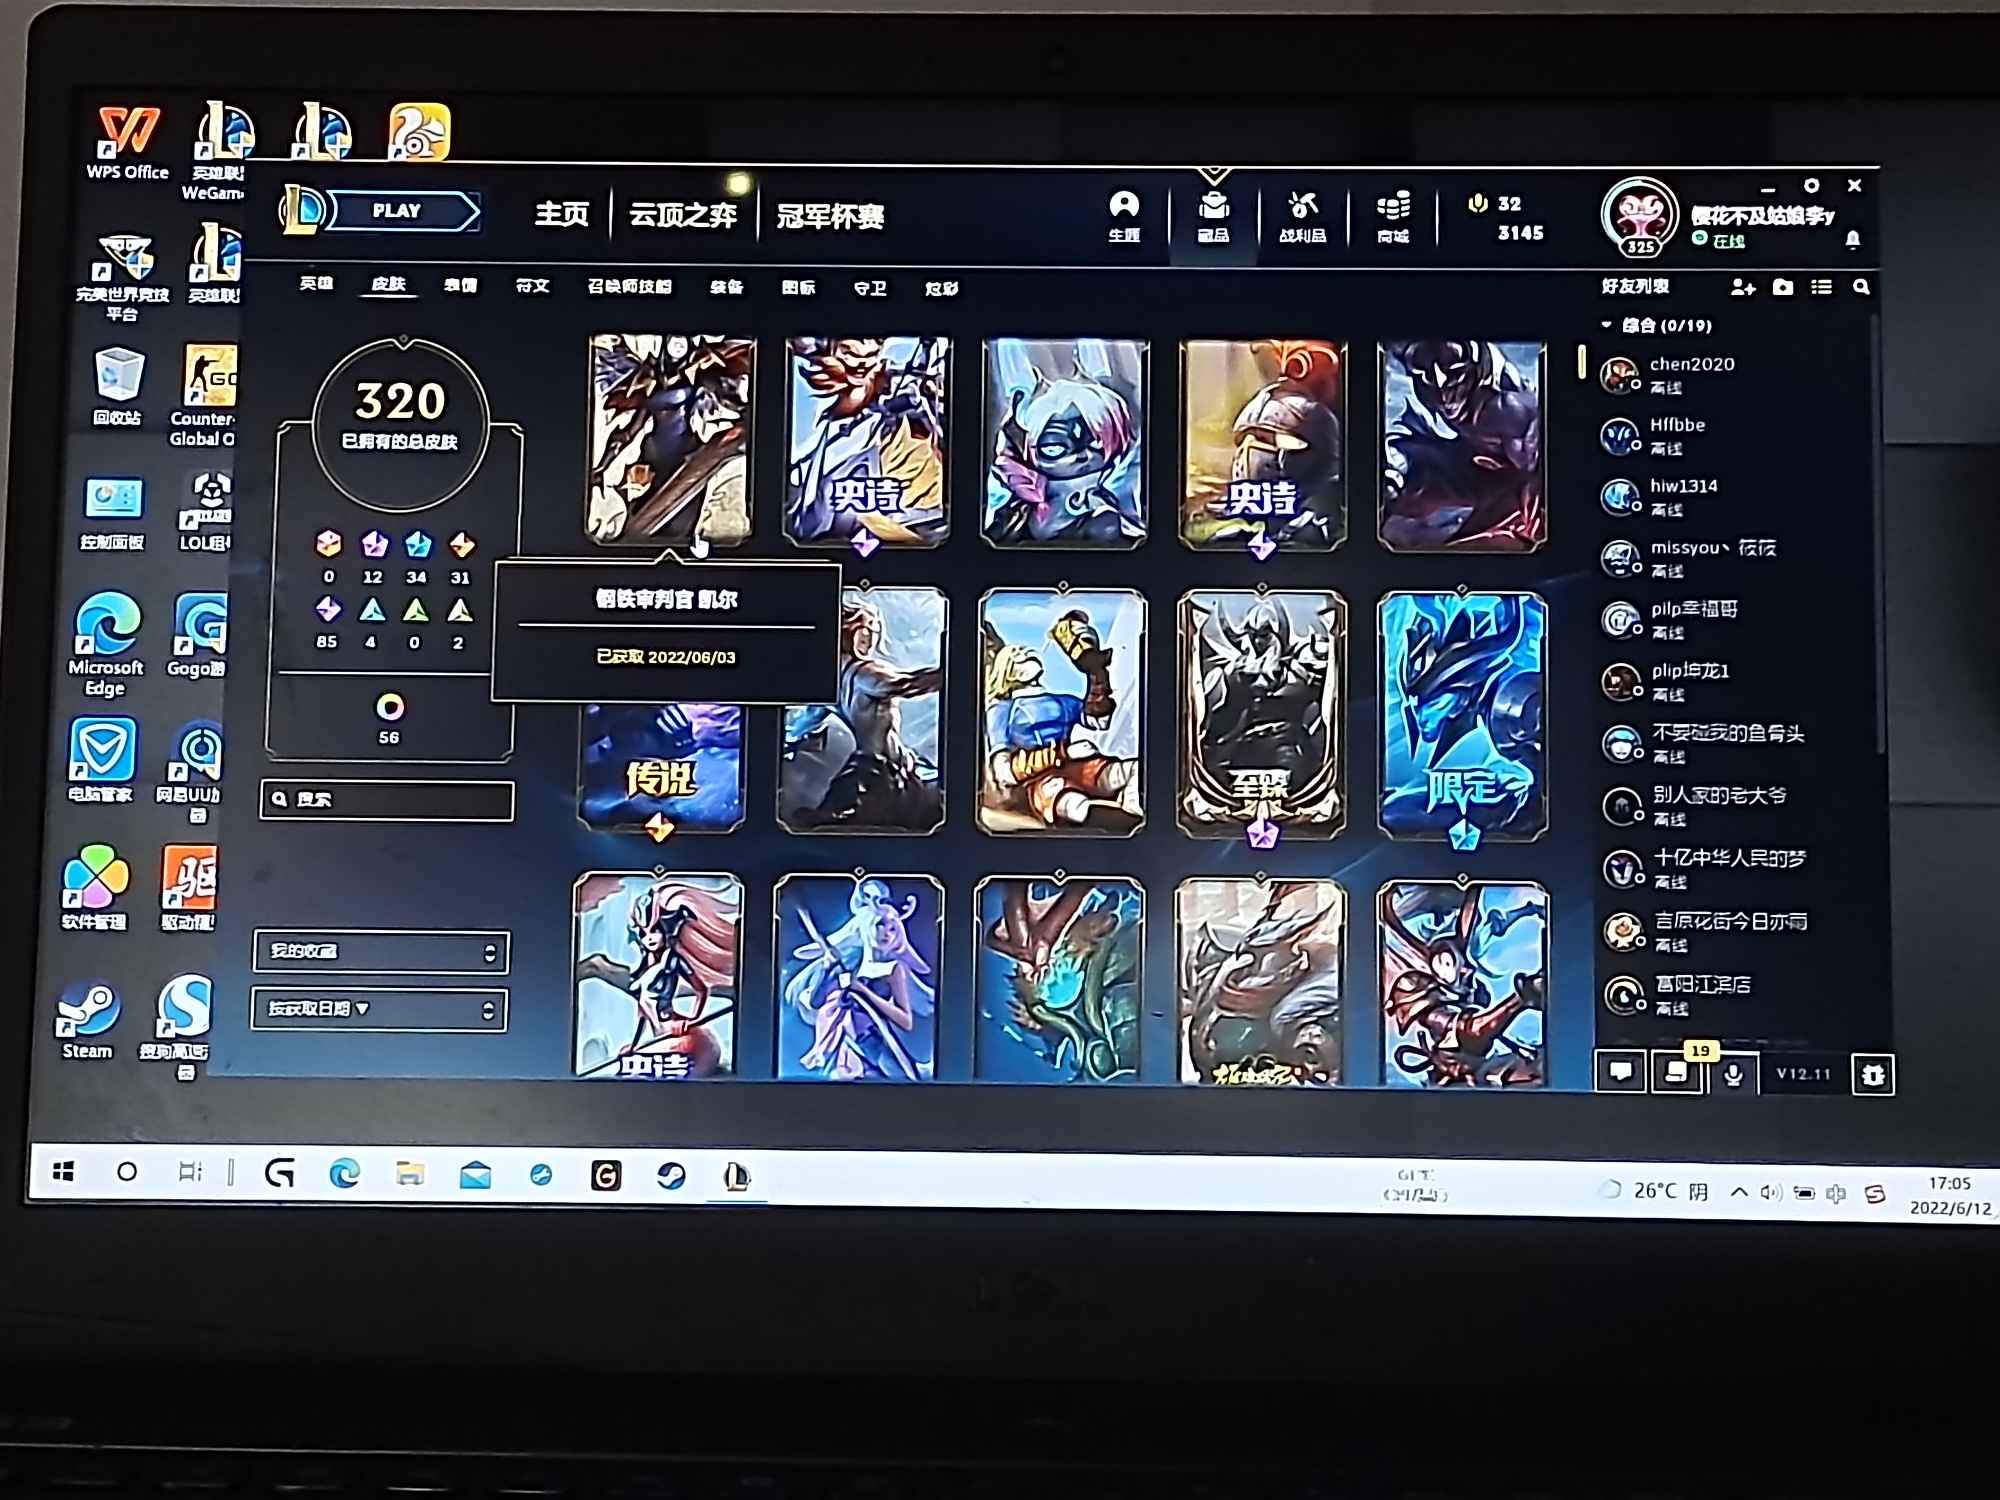Click the friends list view options icon

[1822, 288]
